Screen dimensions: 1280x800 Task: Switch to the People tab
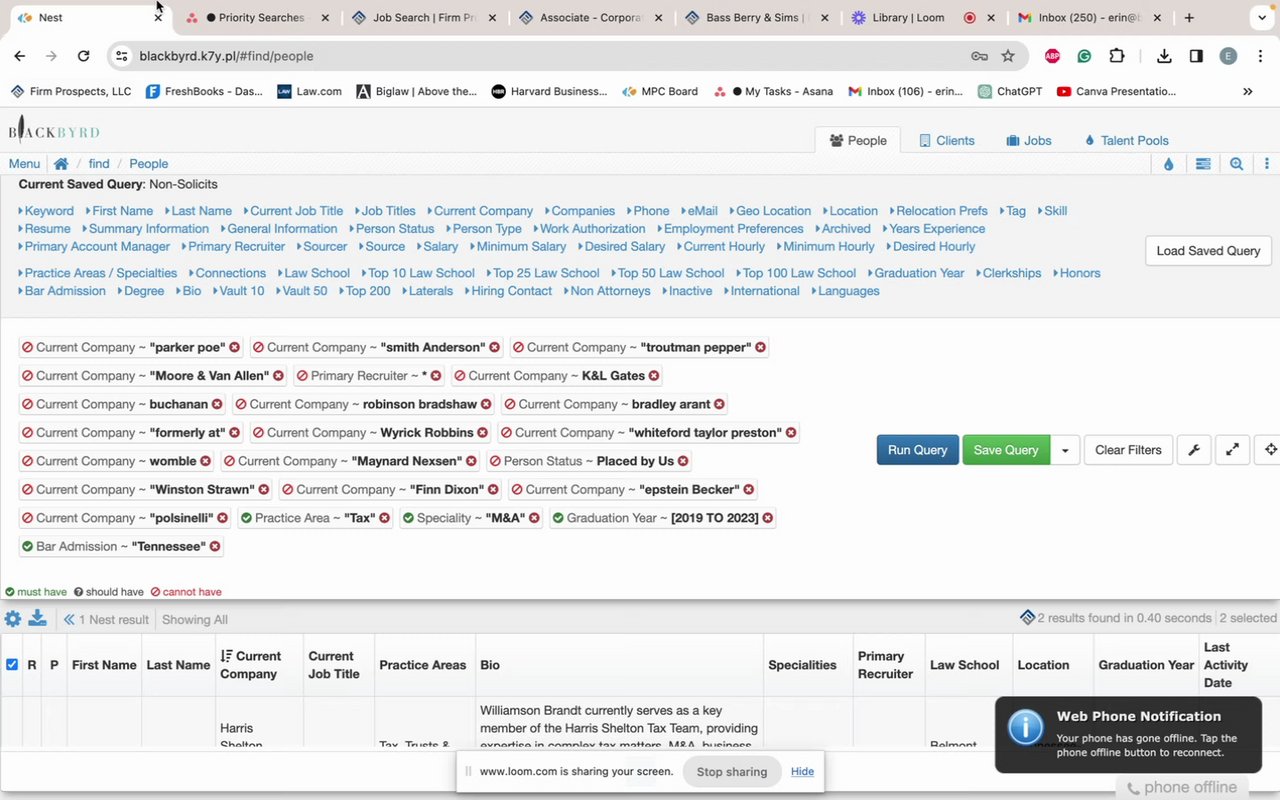click(858, 141)
